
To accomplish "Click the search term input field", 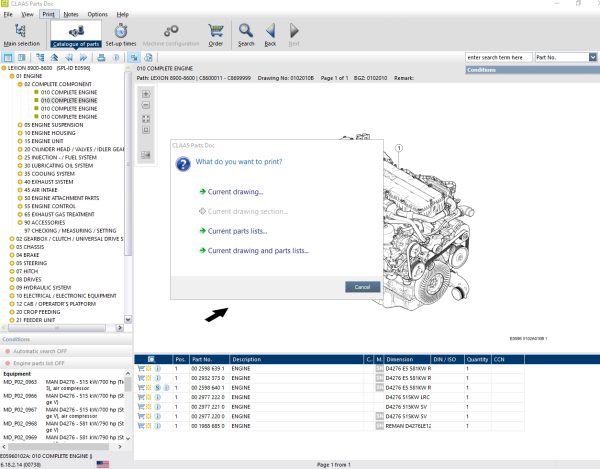I will tap(497, 58).
